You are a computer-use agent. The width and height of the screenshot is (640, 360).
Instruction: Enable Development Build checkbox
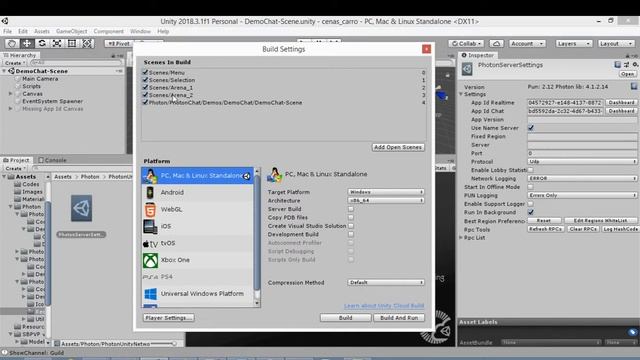tap(351, 234)
